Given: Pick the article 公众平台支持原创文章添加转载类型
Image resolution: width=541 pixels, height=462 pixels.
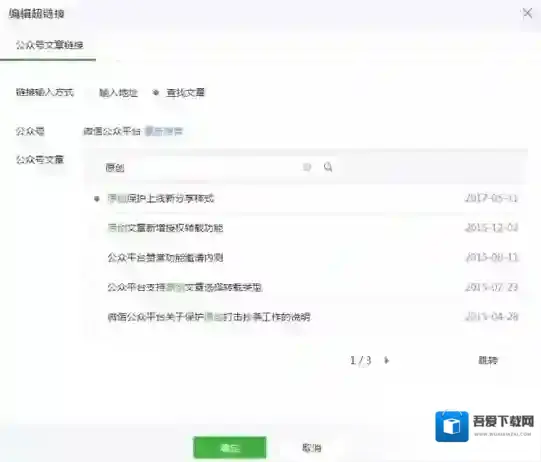Looking at the screenshot, I should [x=185, y=287].
